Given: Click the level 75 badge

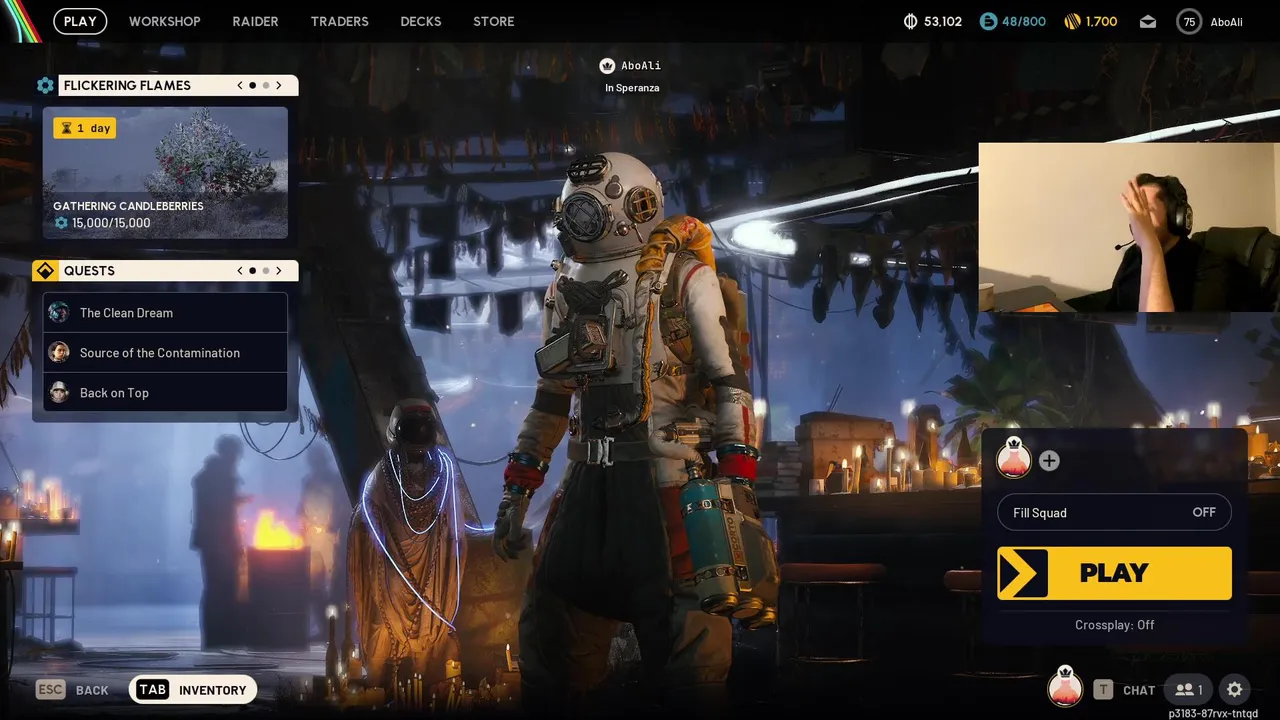Looking at the screenshot, I should coord(1189,22).
